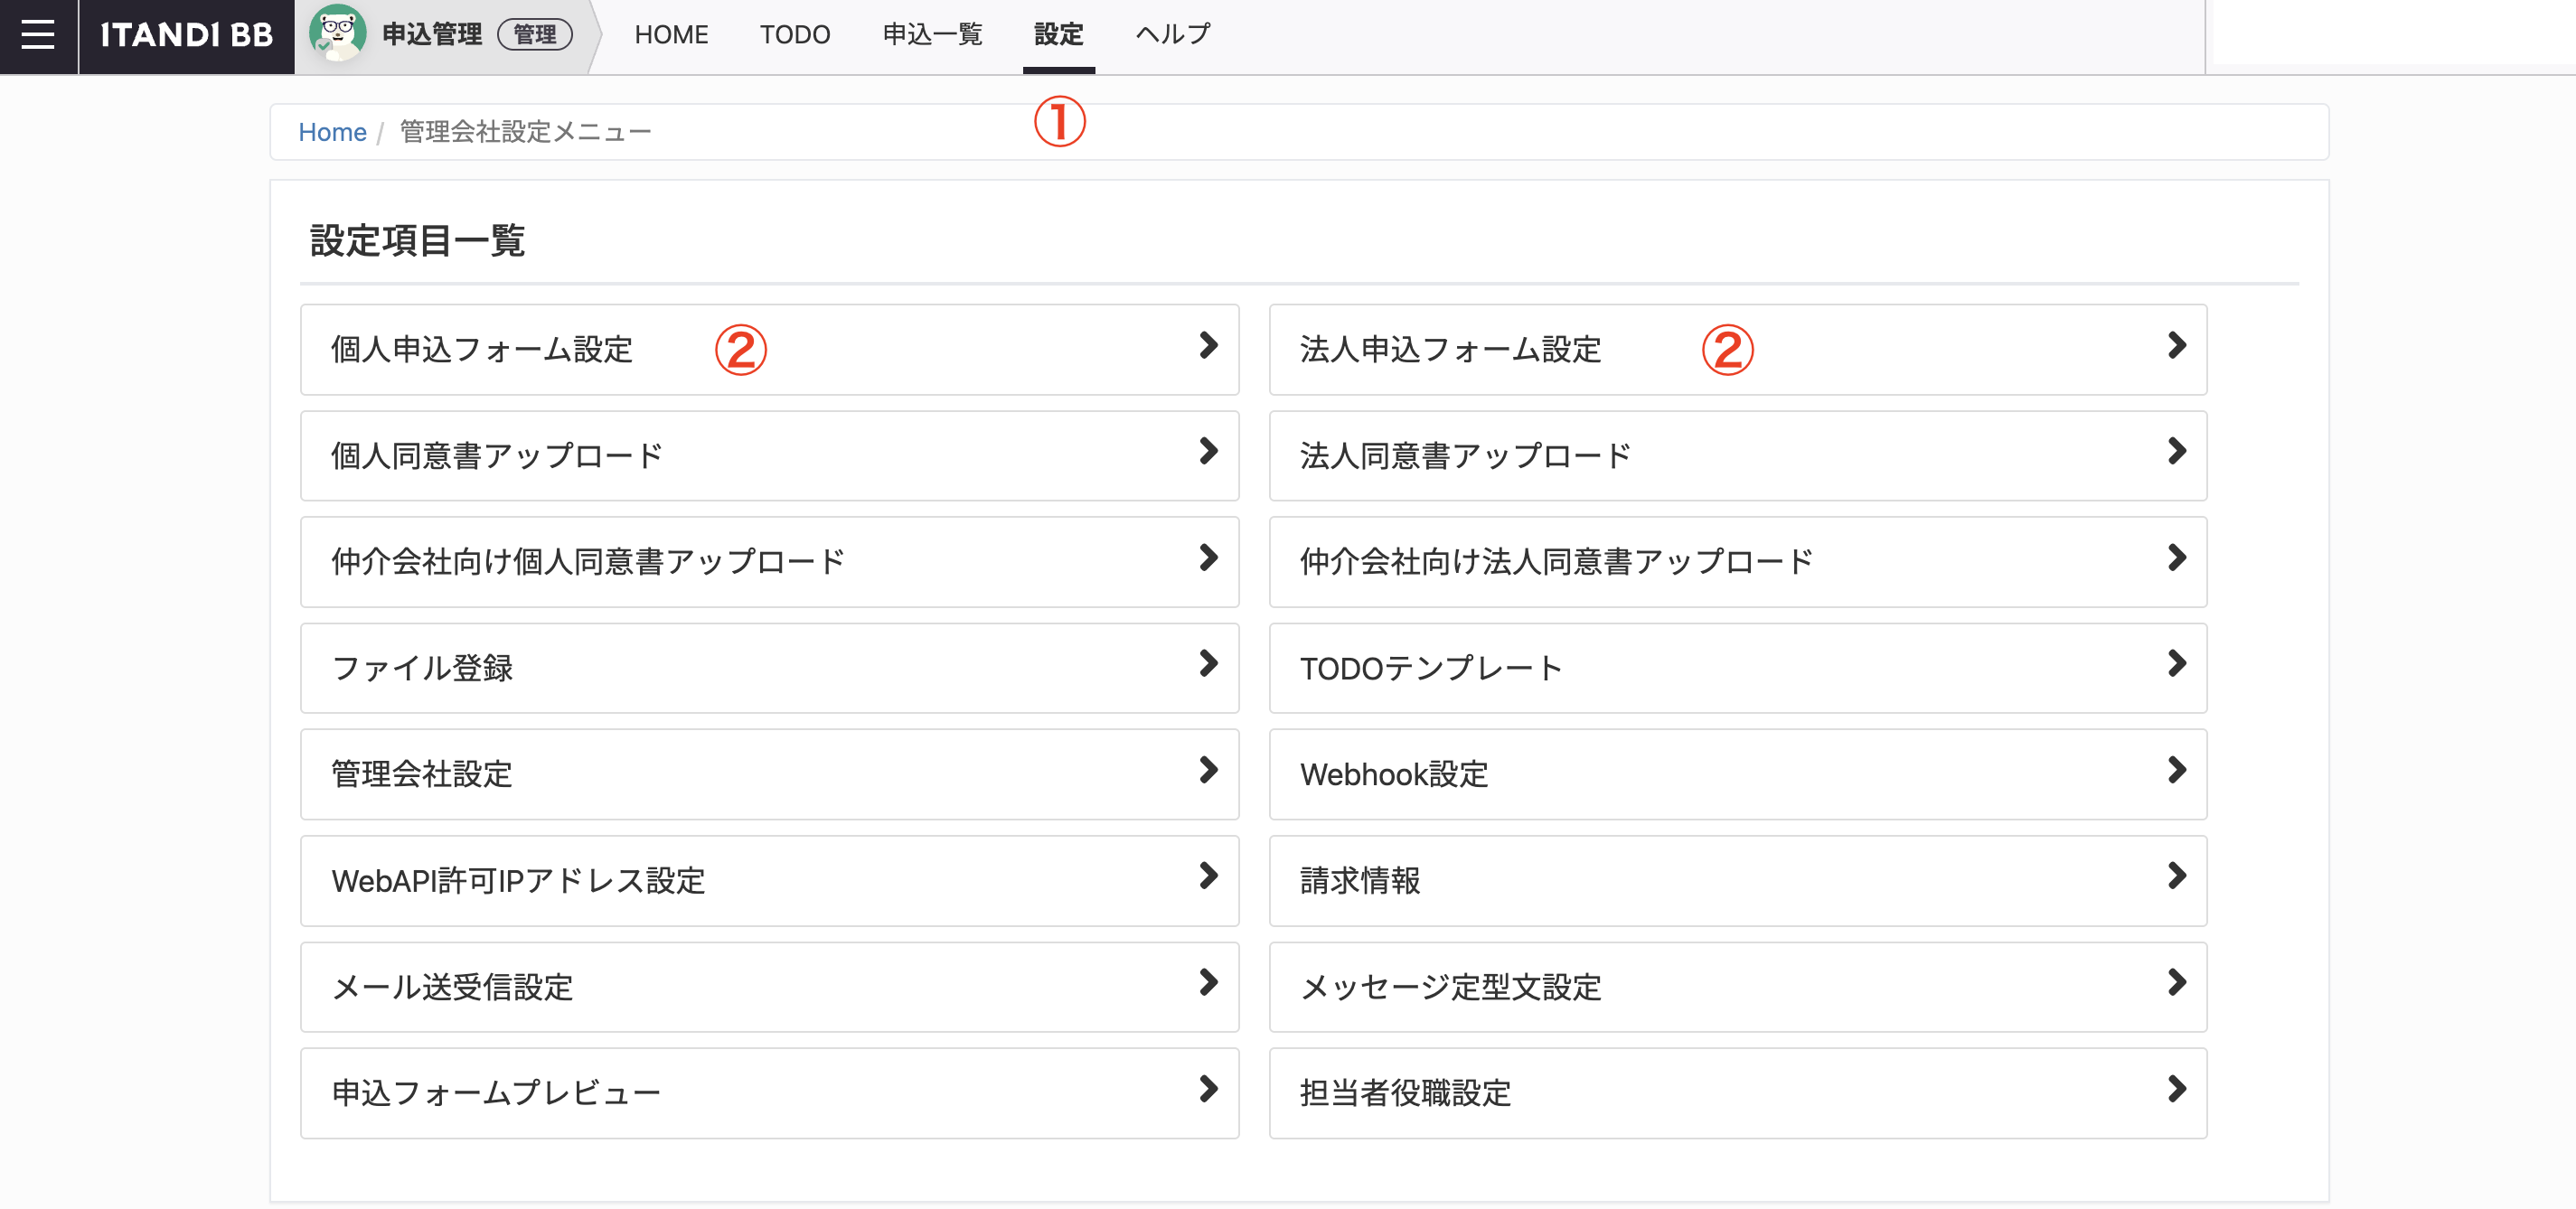Open the TODO tab
This screenshot has height=1209, width=2576.
(x=795, y=35)
